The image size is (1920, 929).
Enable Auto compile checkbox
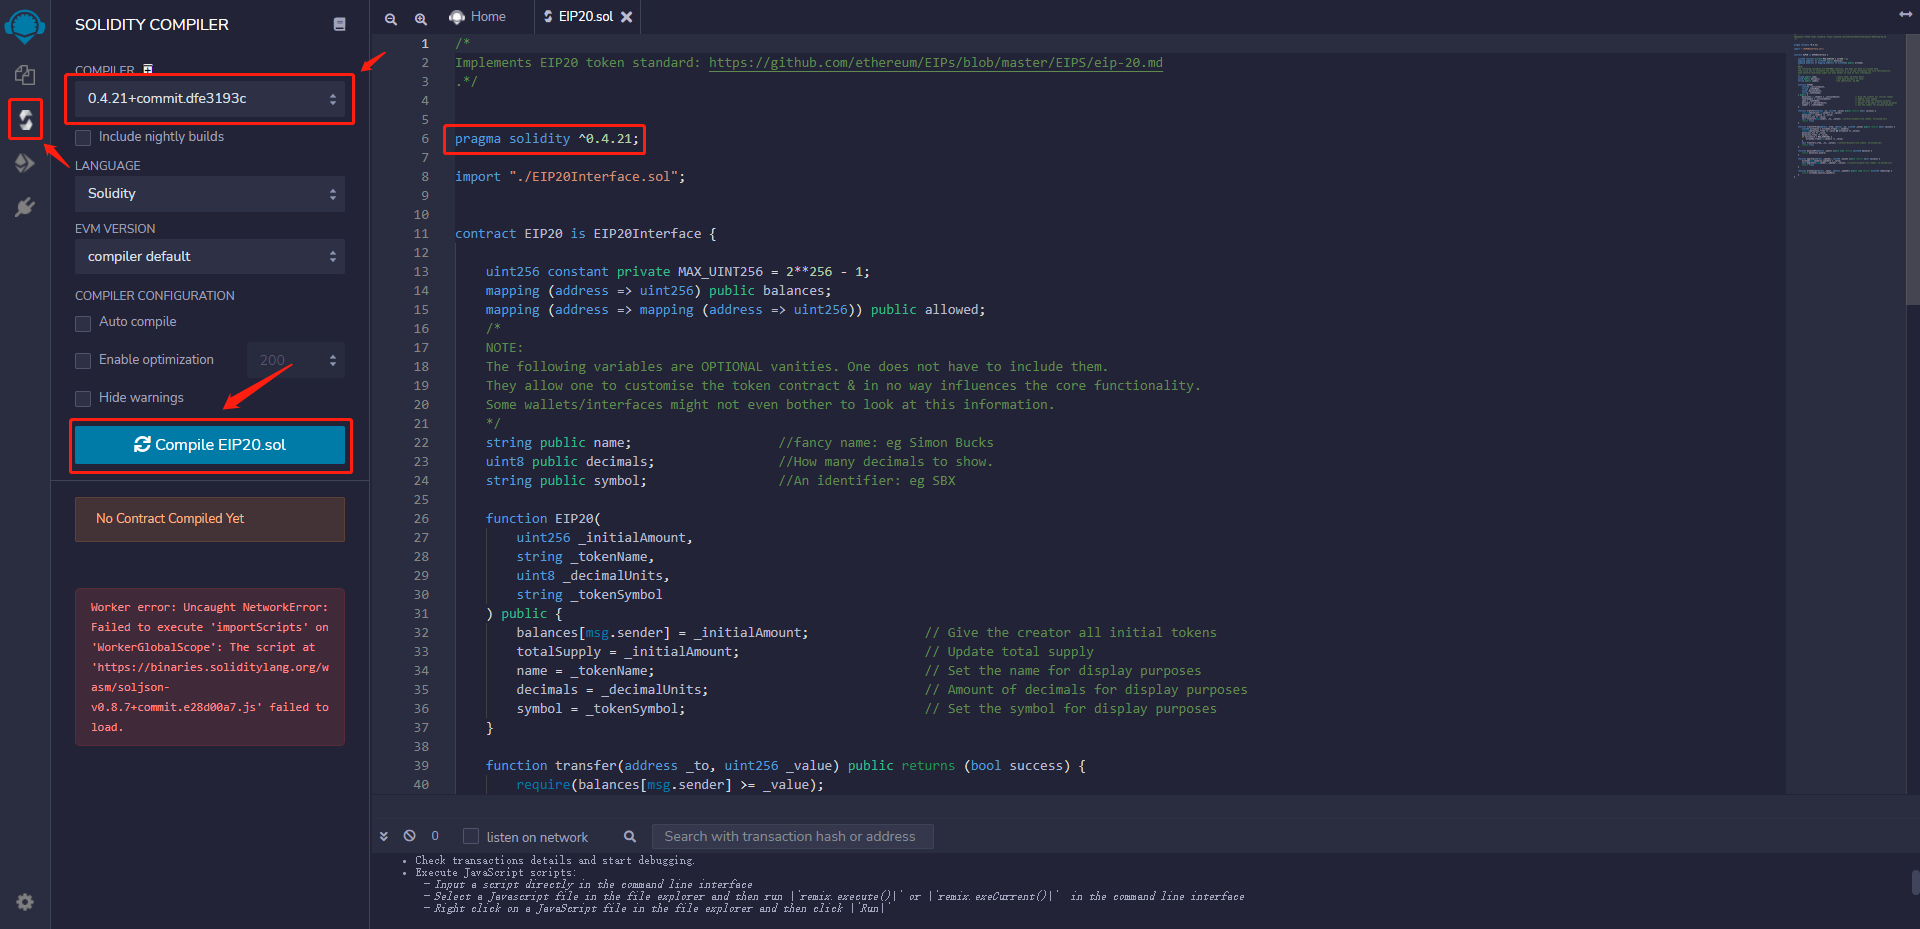pyautogui.click(x=83, y=322)
